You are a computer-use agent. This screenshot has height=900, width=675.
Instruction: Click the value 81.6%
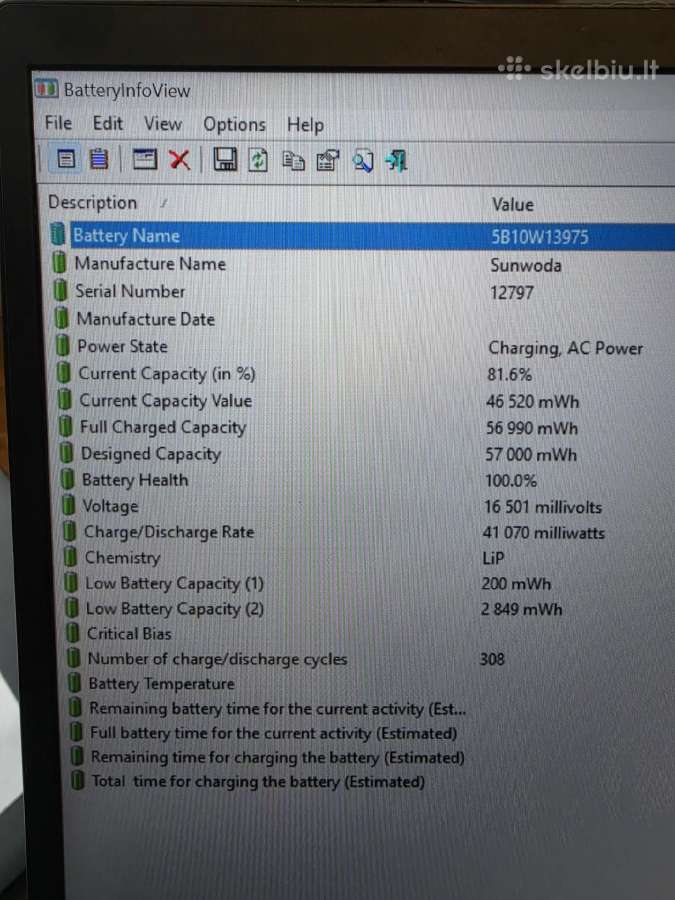(x=510, y=375)
